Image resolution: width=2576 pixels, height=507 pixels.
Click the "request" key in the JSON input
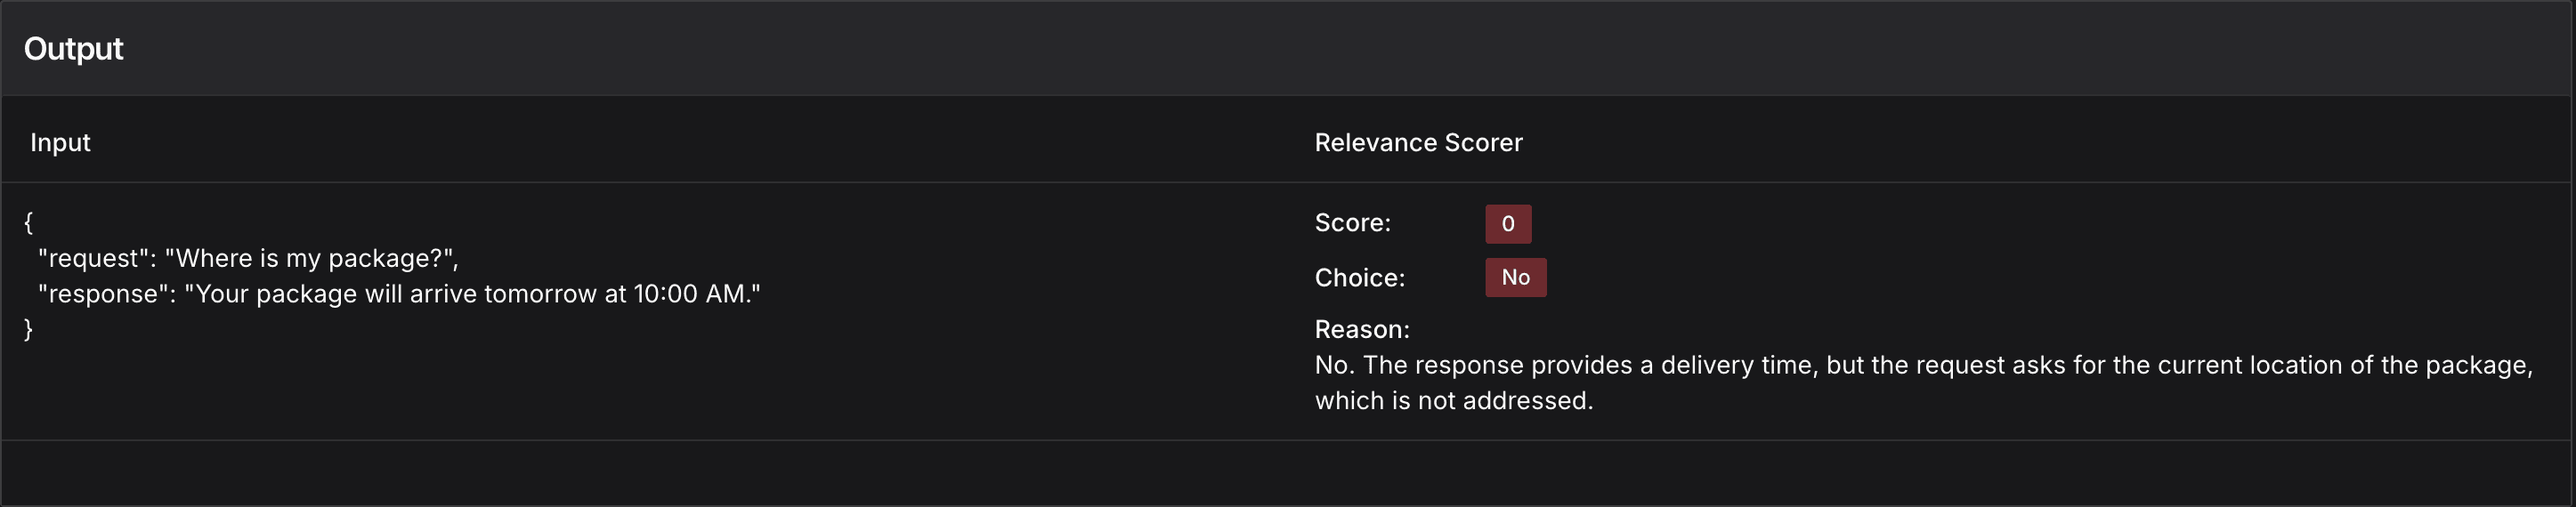94,259
